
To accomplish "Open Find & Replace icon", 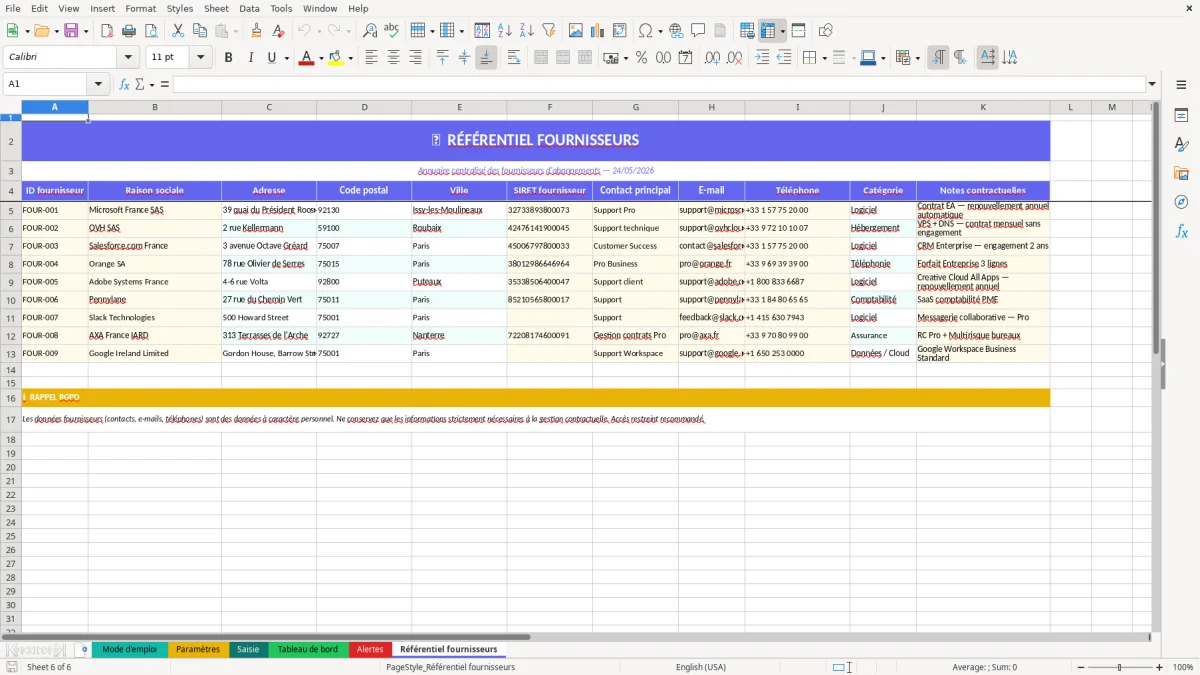I will tap(370, 31).
